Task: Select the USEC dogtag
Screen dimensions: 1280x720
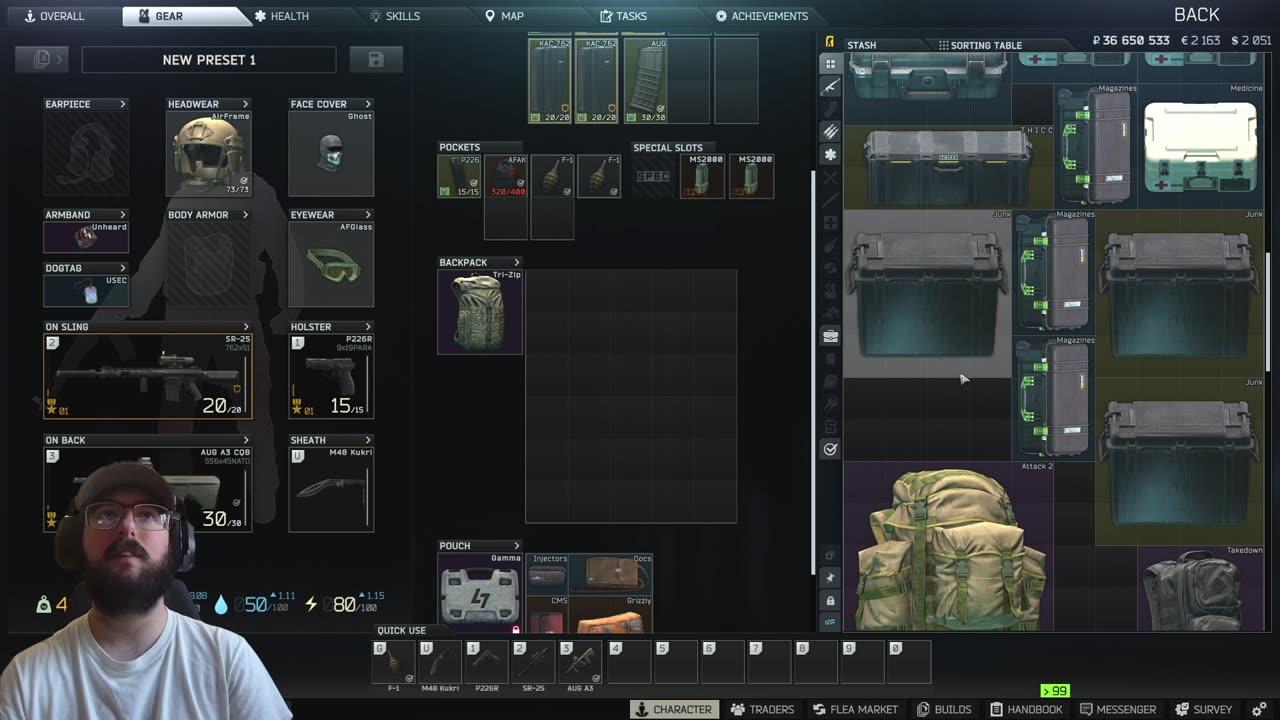Action: click(86, 291)
